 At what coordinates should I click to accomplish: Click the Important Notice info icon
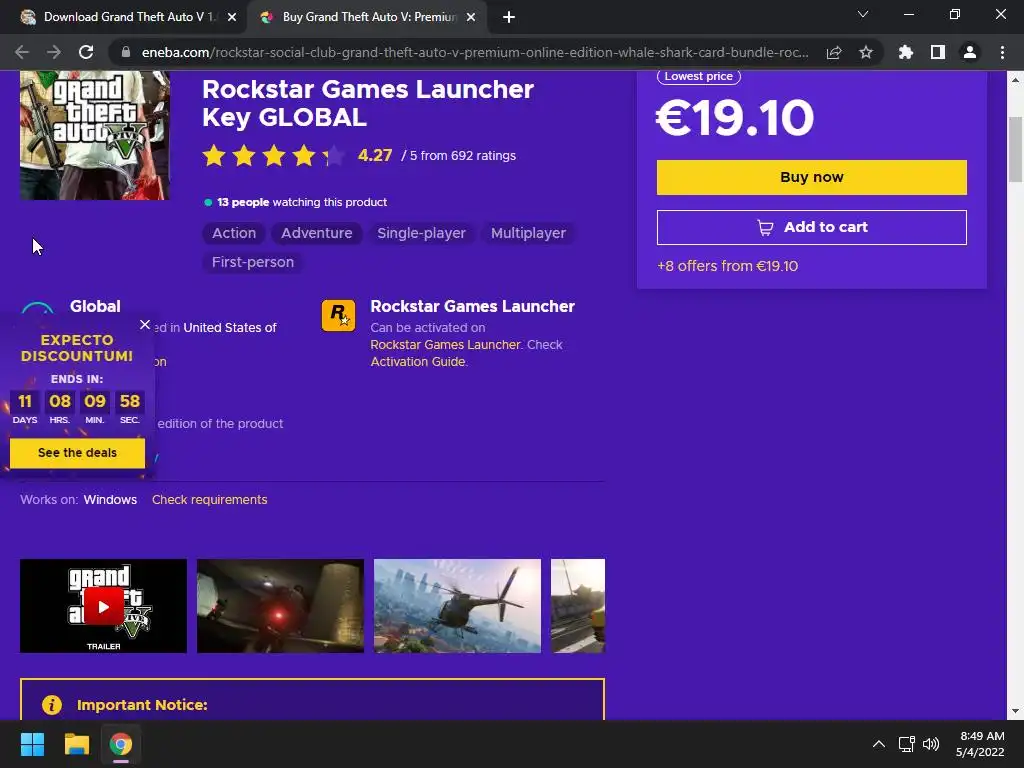[x=52, y=705]
